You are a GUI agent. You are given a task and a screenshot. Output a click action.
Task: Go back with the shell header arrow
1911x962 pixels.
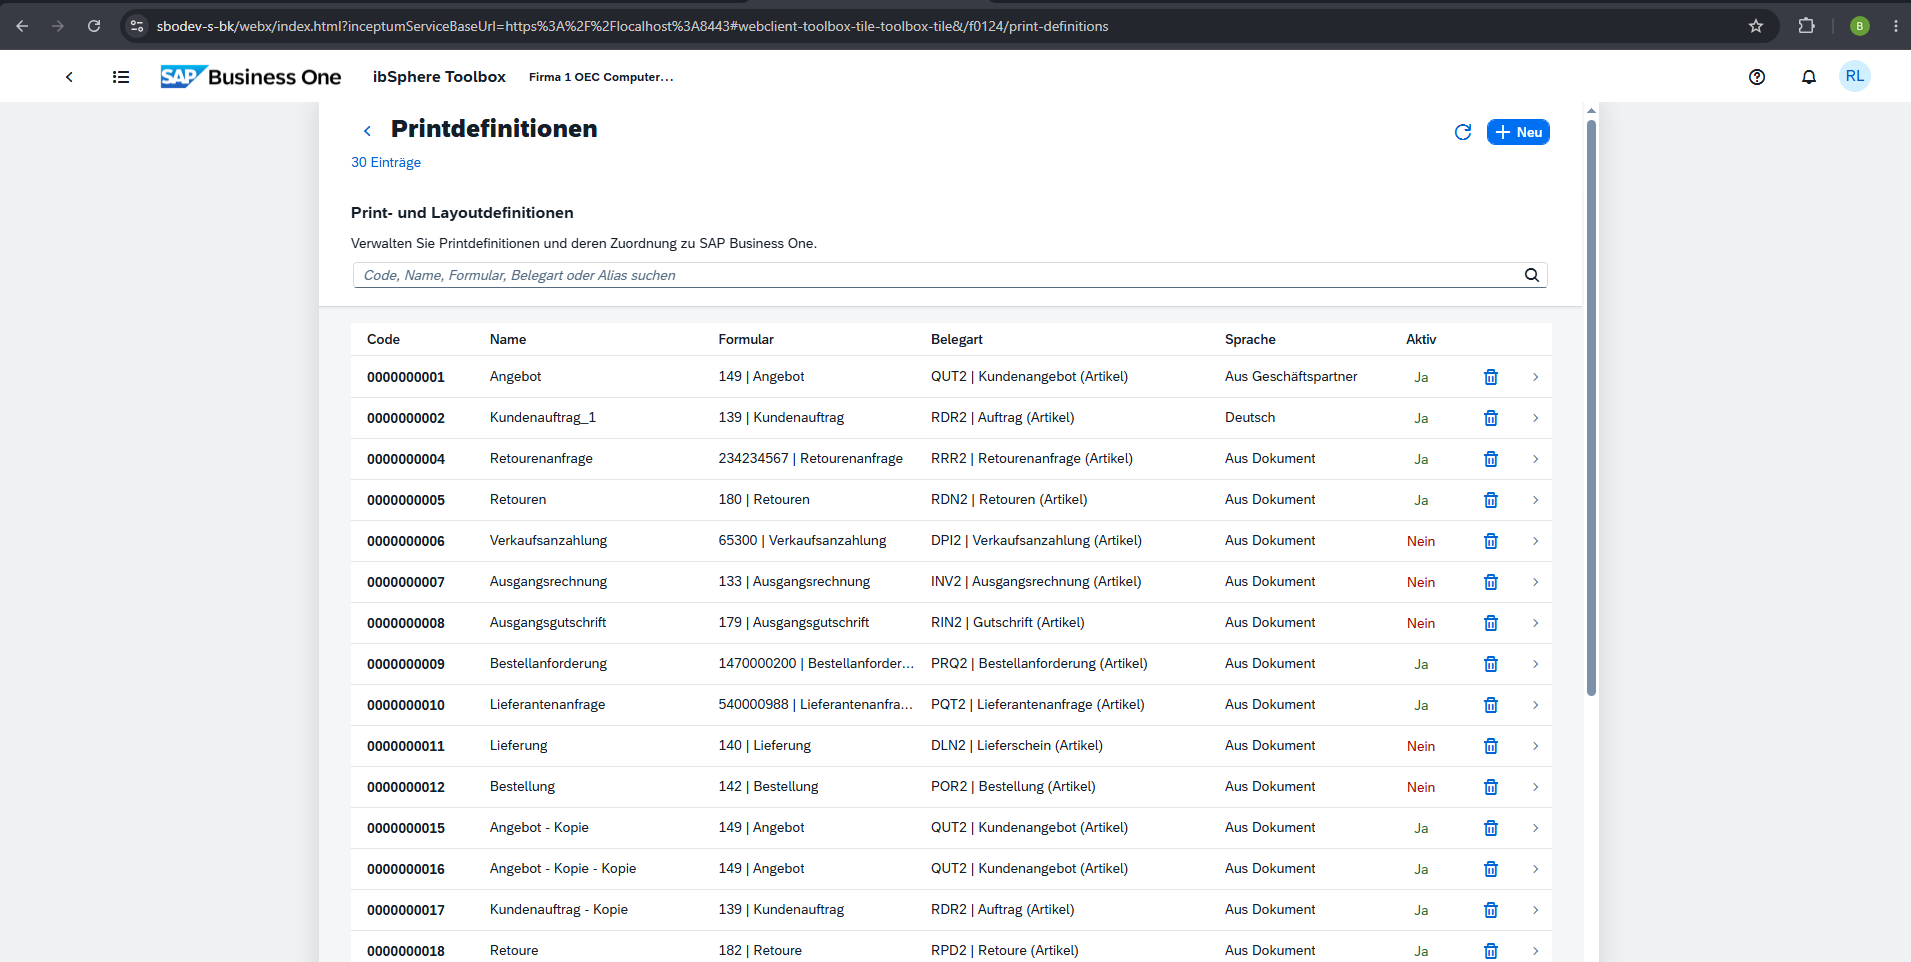click(69, 77)
